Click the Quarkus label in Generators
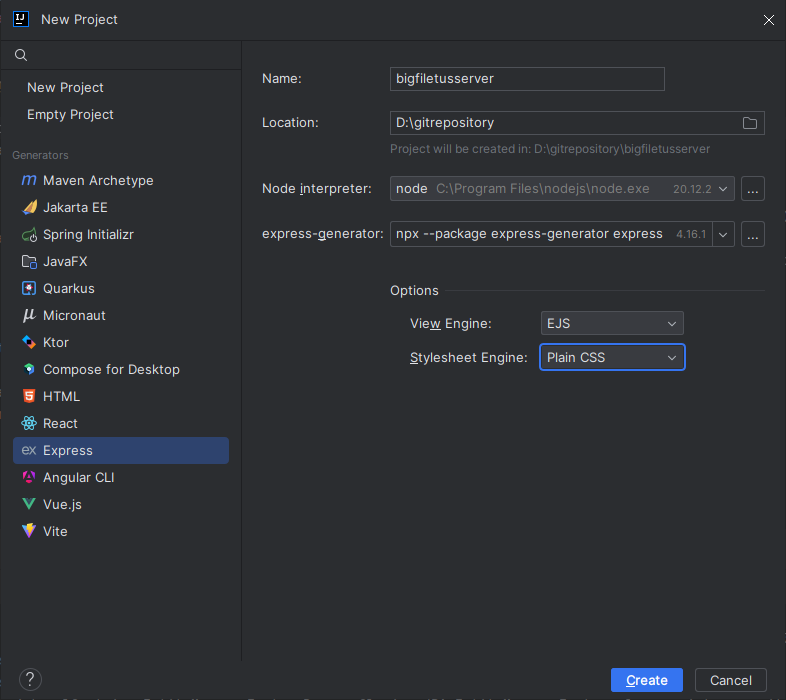The width and height of the screenshot is (786, 700). tap(69, 289)
